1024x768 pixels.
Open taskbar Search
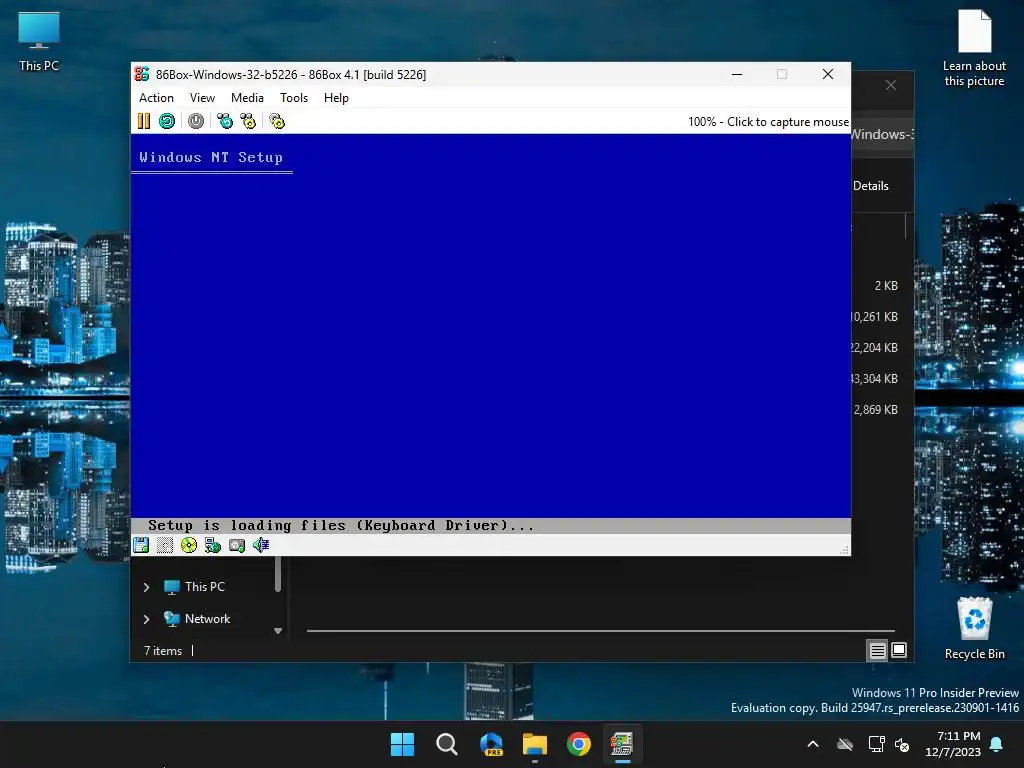coord(447,744)
